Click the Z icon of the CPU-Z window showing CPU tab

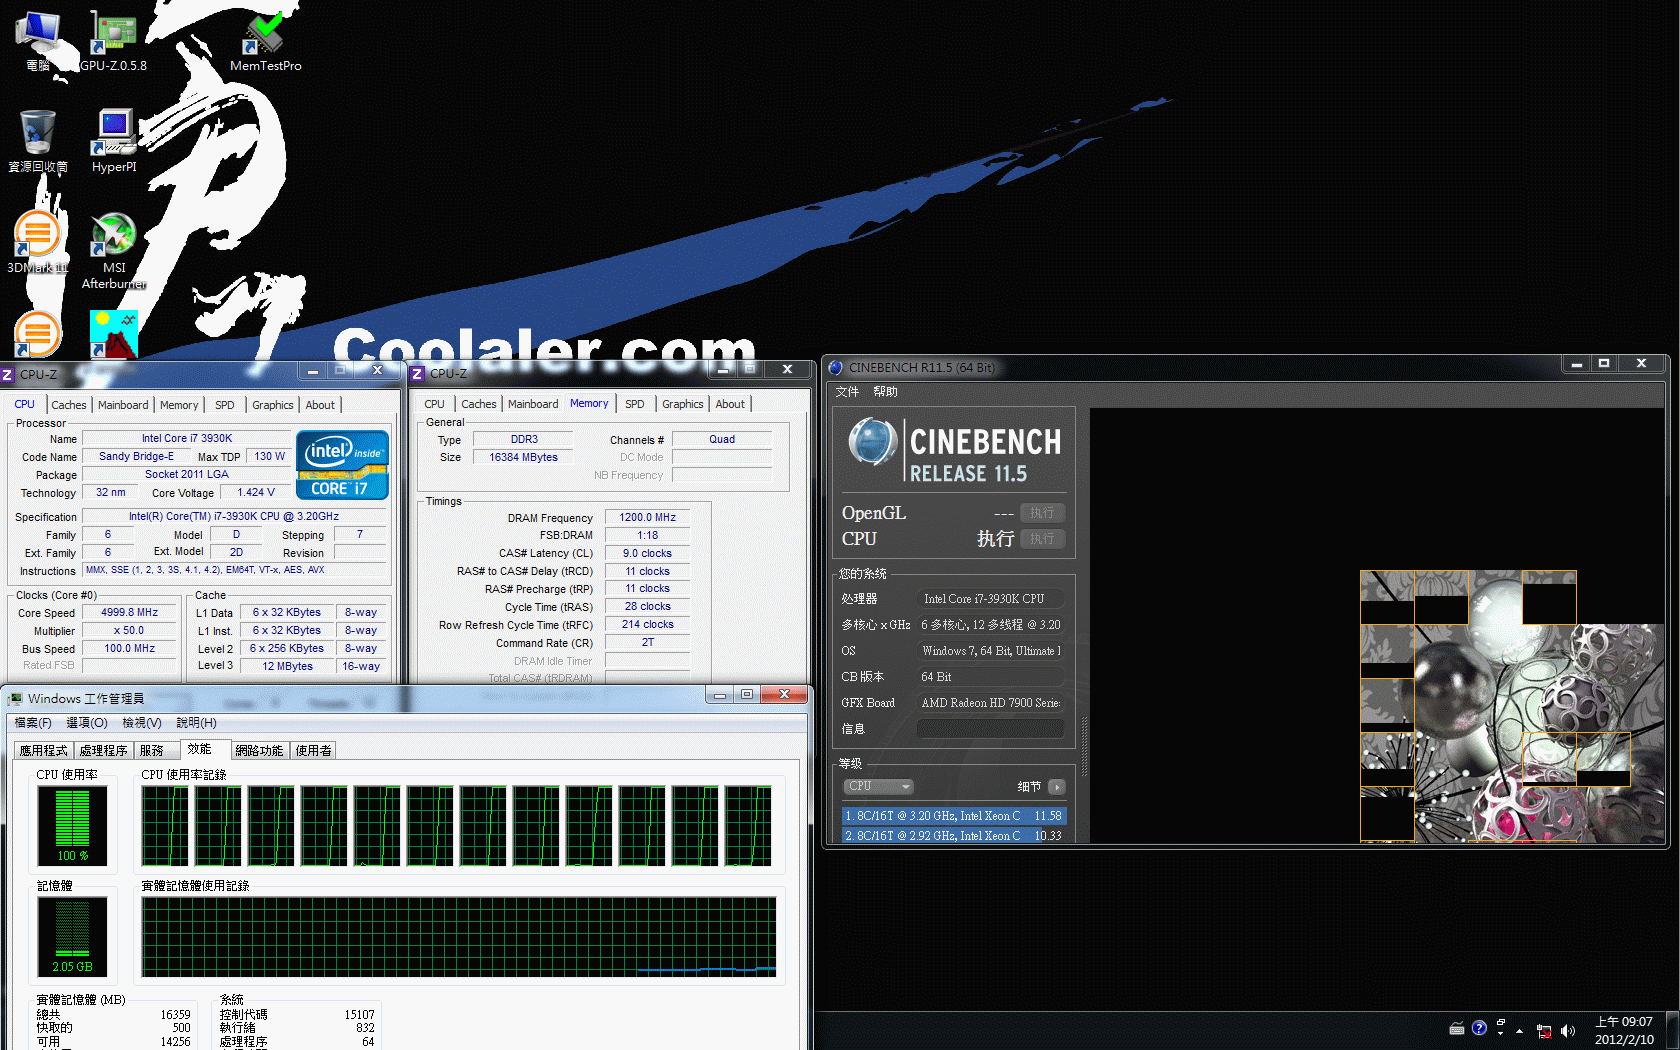(x=7, y=374)
